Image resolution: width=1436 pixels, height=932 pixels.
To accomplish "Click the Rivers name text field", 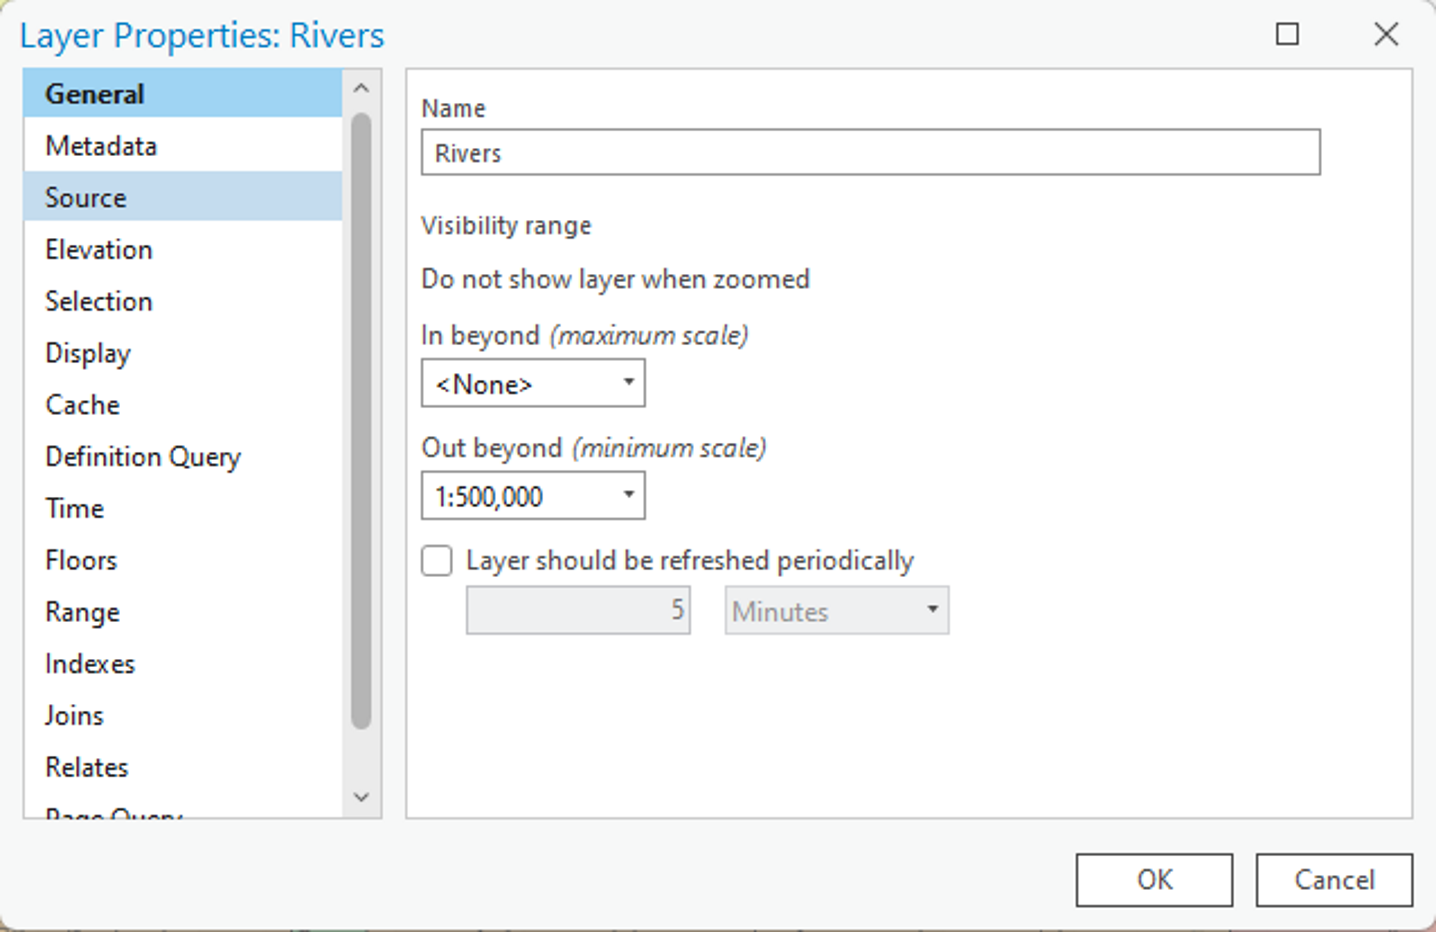I will 870,153.
